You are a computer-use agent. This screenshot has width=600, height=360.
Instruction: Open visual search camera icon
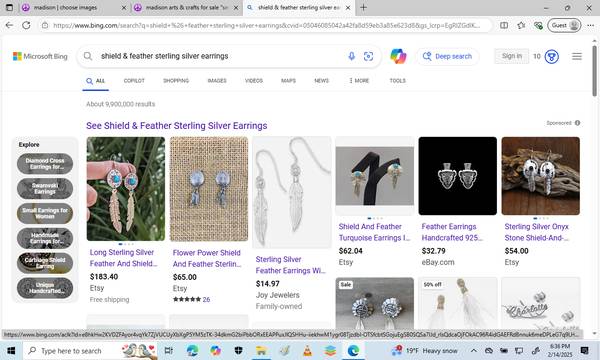coord(368,56)
